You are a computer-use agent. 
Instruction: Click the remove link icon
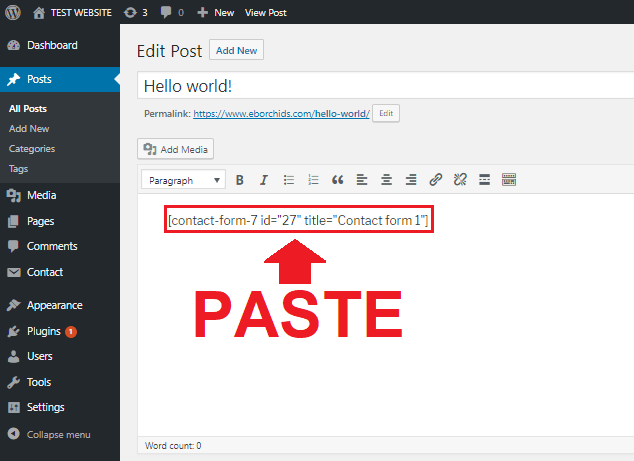click(460, 180)
